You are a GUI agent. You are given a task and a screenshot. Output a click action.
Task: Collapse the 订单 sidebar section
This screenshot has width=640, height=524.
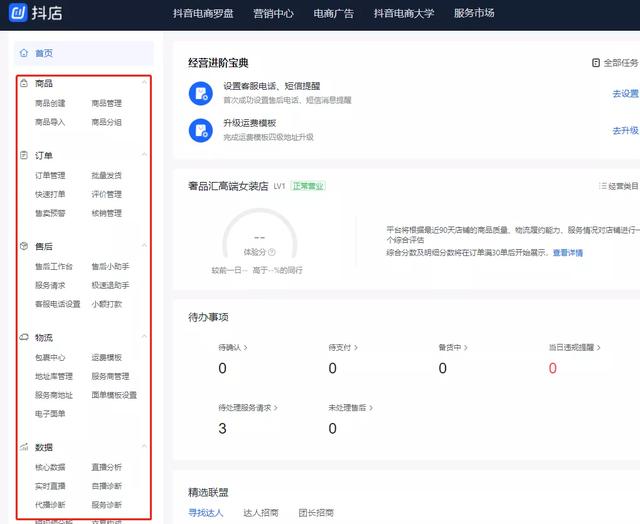click(x=144, y=155)
